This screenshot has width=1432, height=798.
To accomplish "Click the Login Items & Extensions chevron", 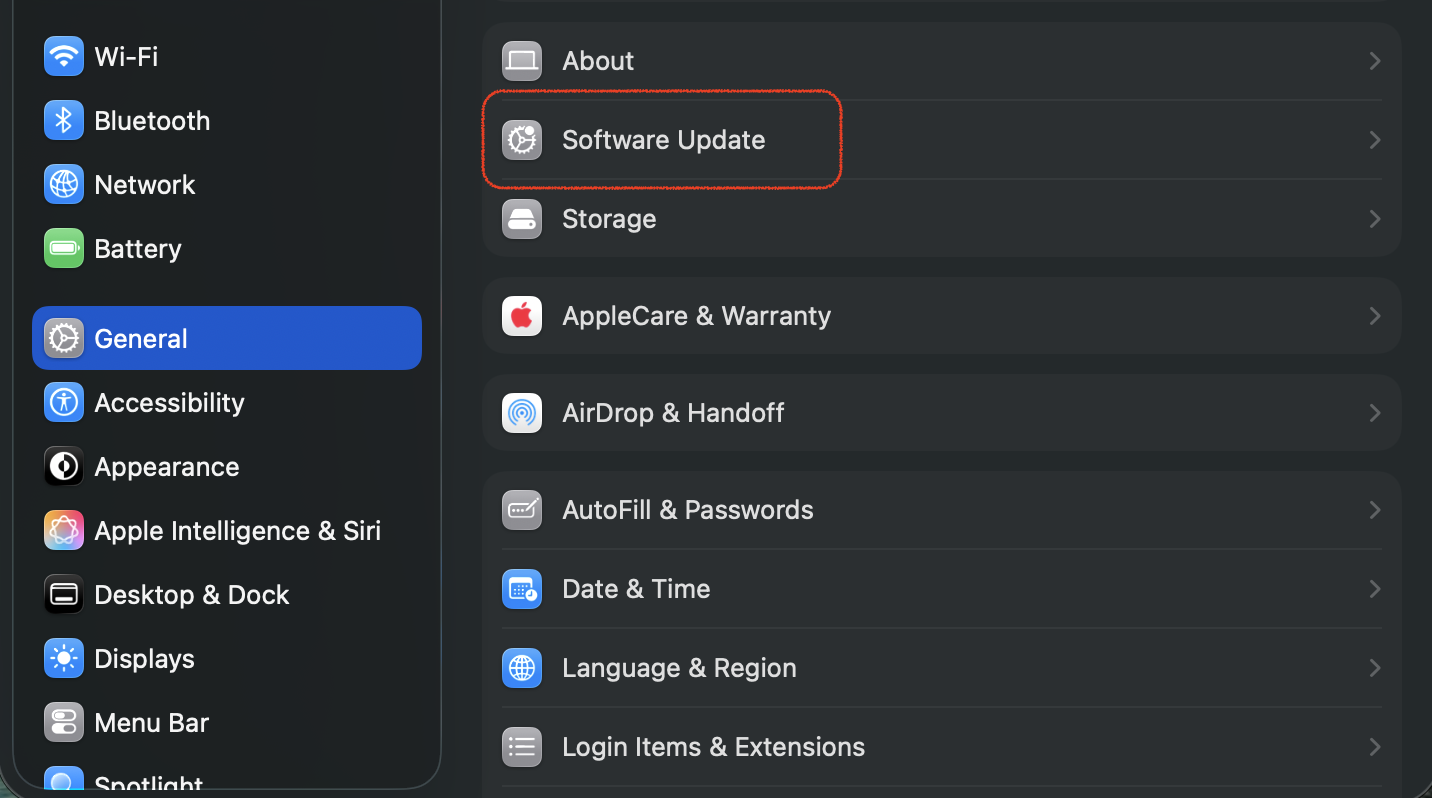I will 1375,747.
